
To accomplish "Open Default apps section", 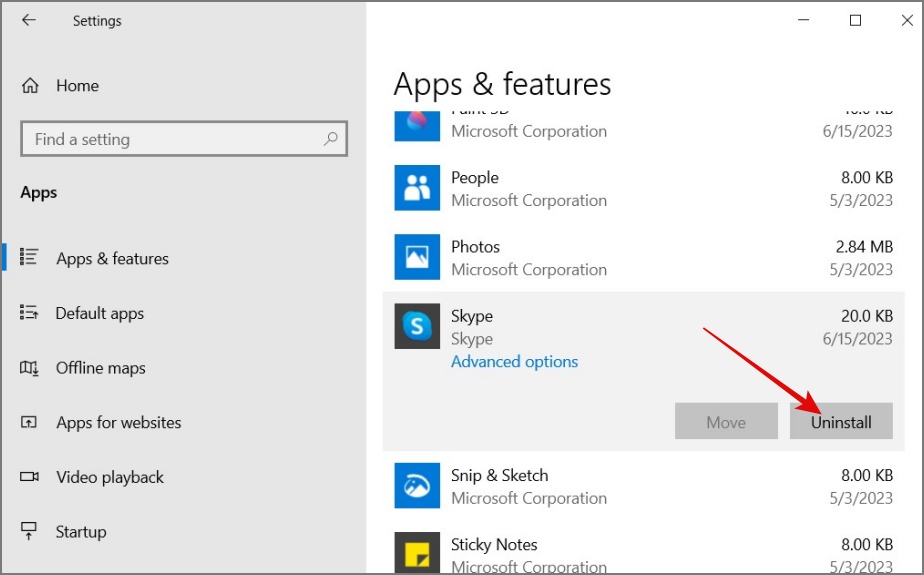I will pos(100,313).
